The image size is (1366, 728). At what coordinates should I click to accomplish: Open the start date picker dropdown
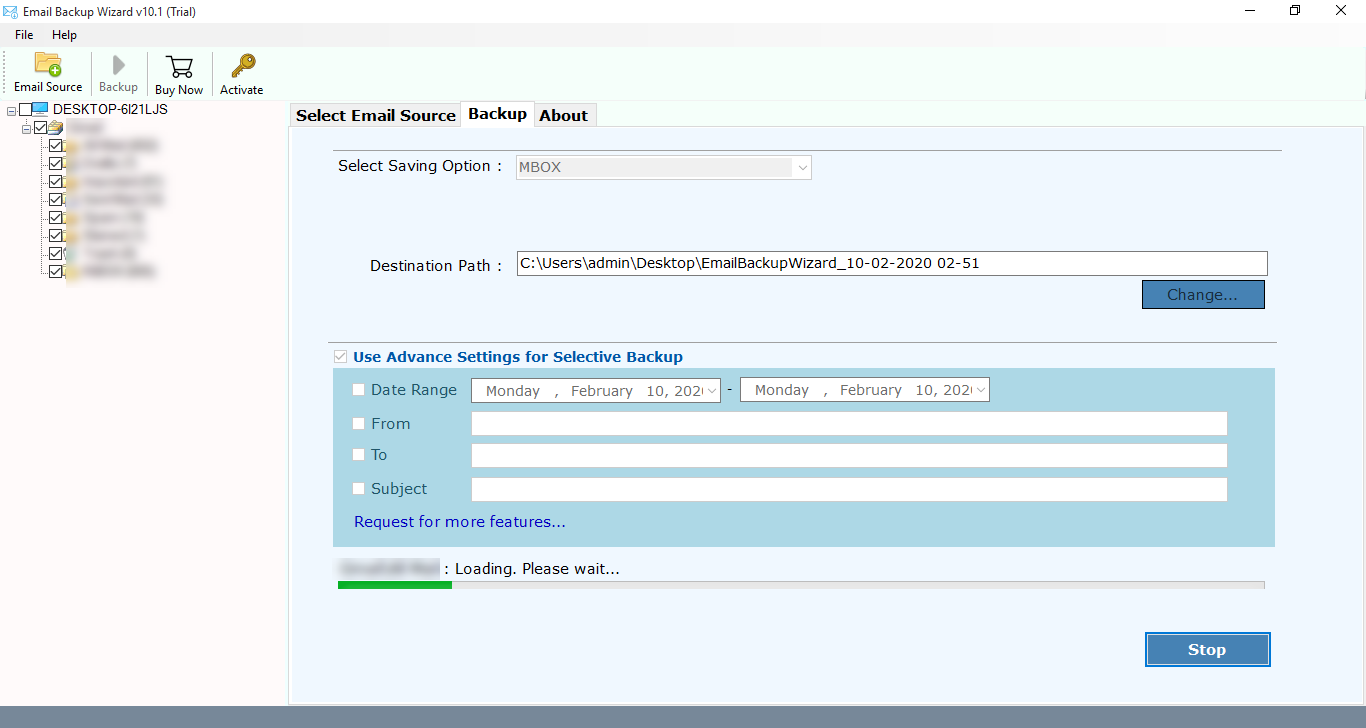[712, 390]
